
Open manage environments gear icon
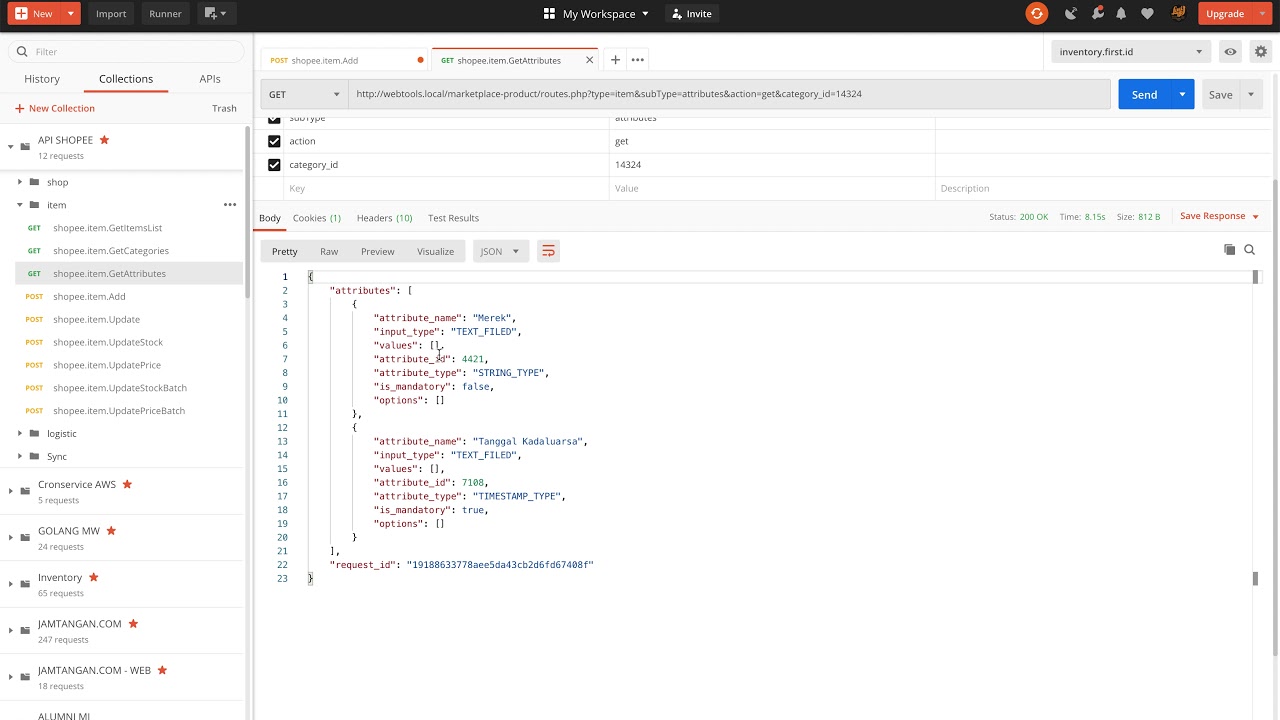pyautogui.click(x=1260, y=52)
